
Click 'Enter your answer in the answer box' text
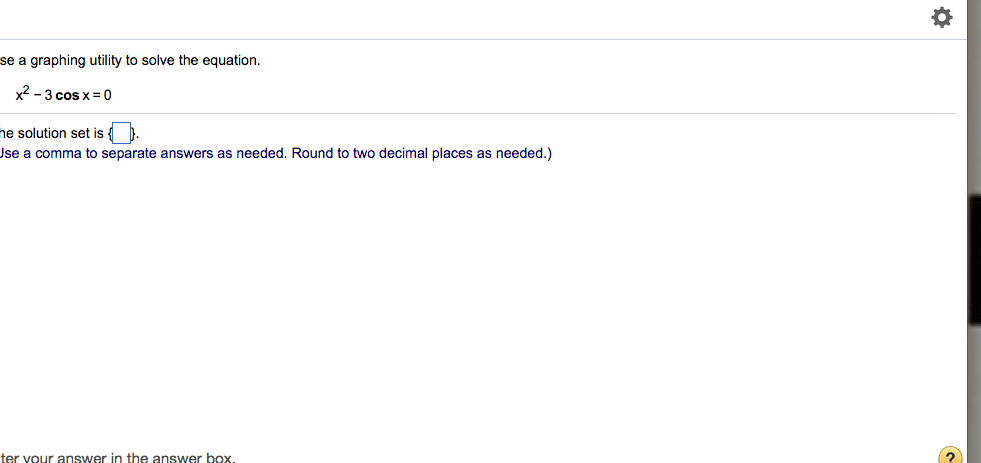coord(117,458)
